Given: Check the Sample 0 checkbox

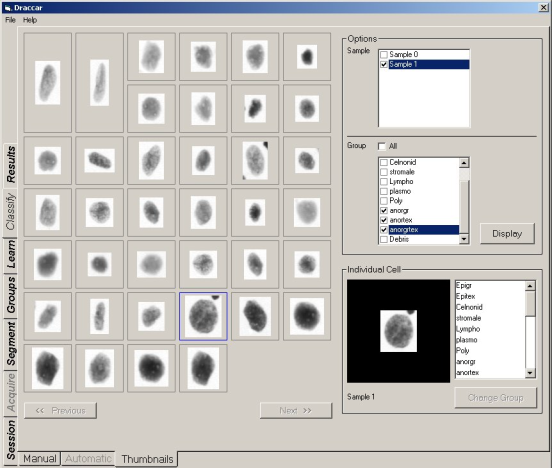Looking at the screenshot, I should click(x=384, y=55).
